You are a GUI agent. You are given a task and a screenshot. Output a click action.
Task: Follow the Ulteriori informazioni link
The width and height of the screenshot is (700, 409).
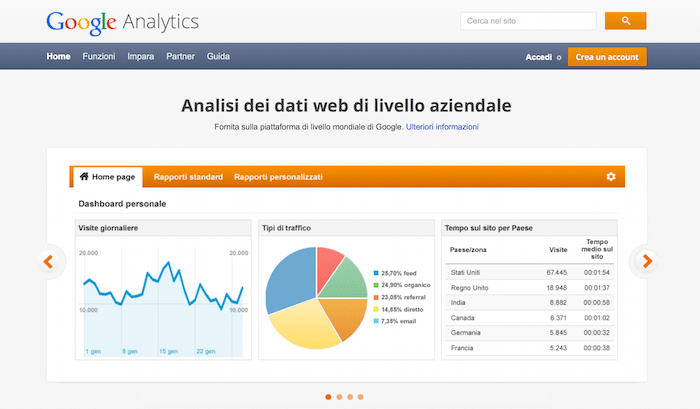442,127
